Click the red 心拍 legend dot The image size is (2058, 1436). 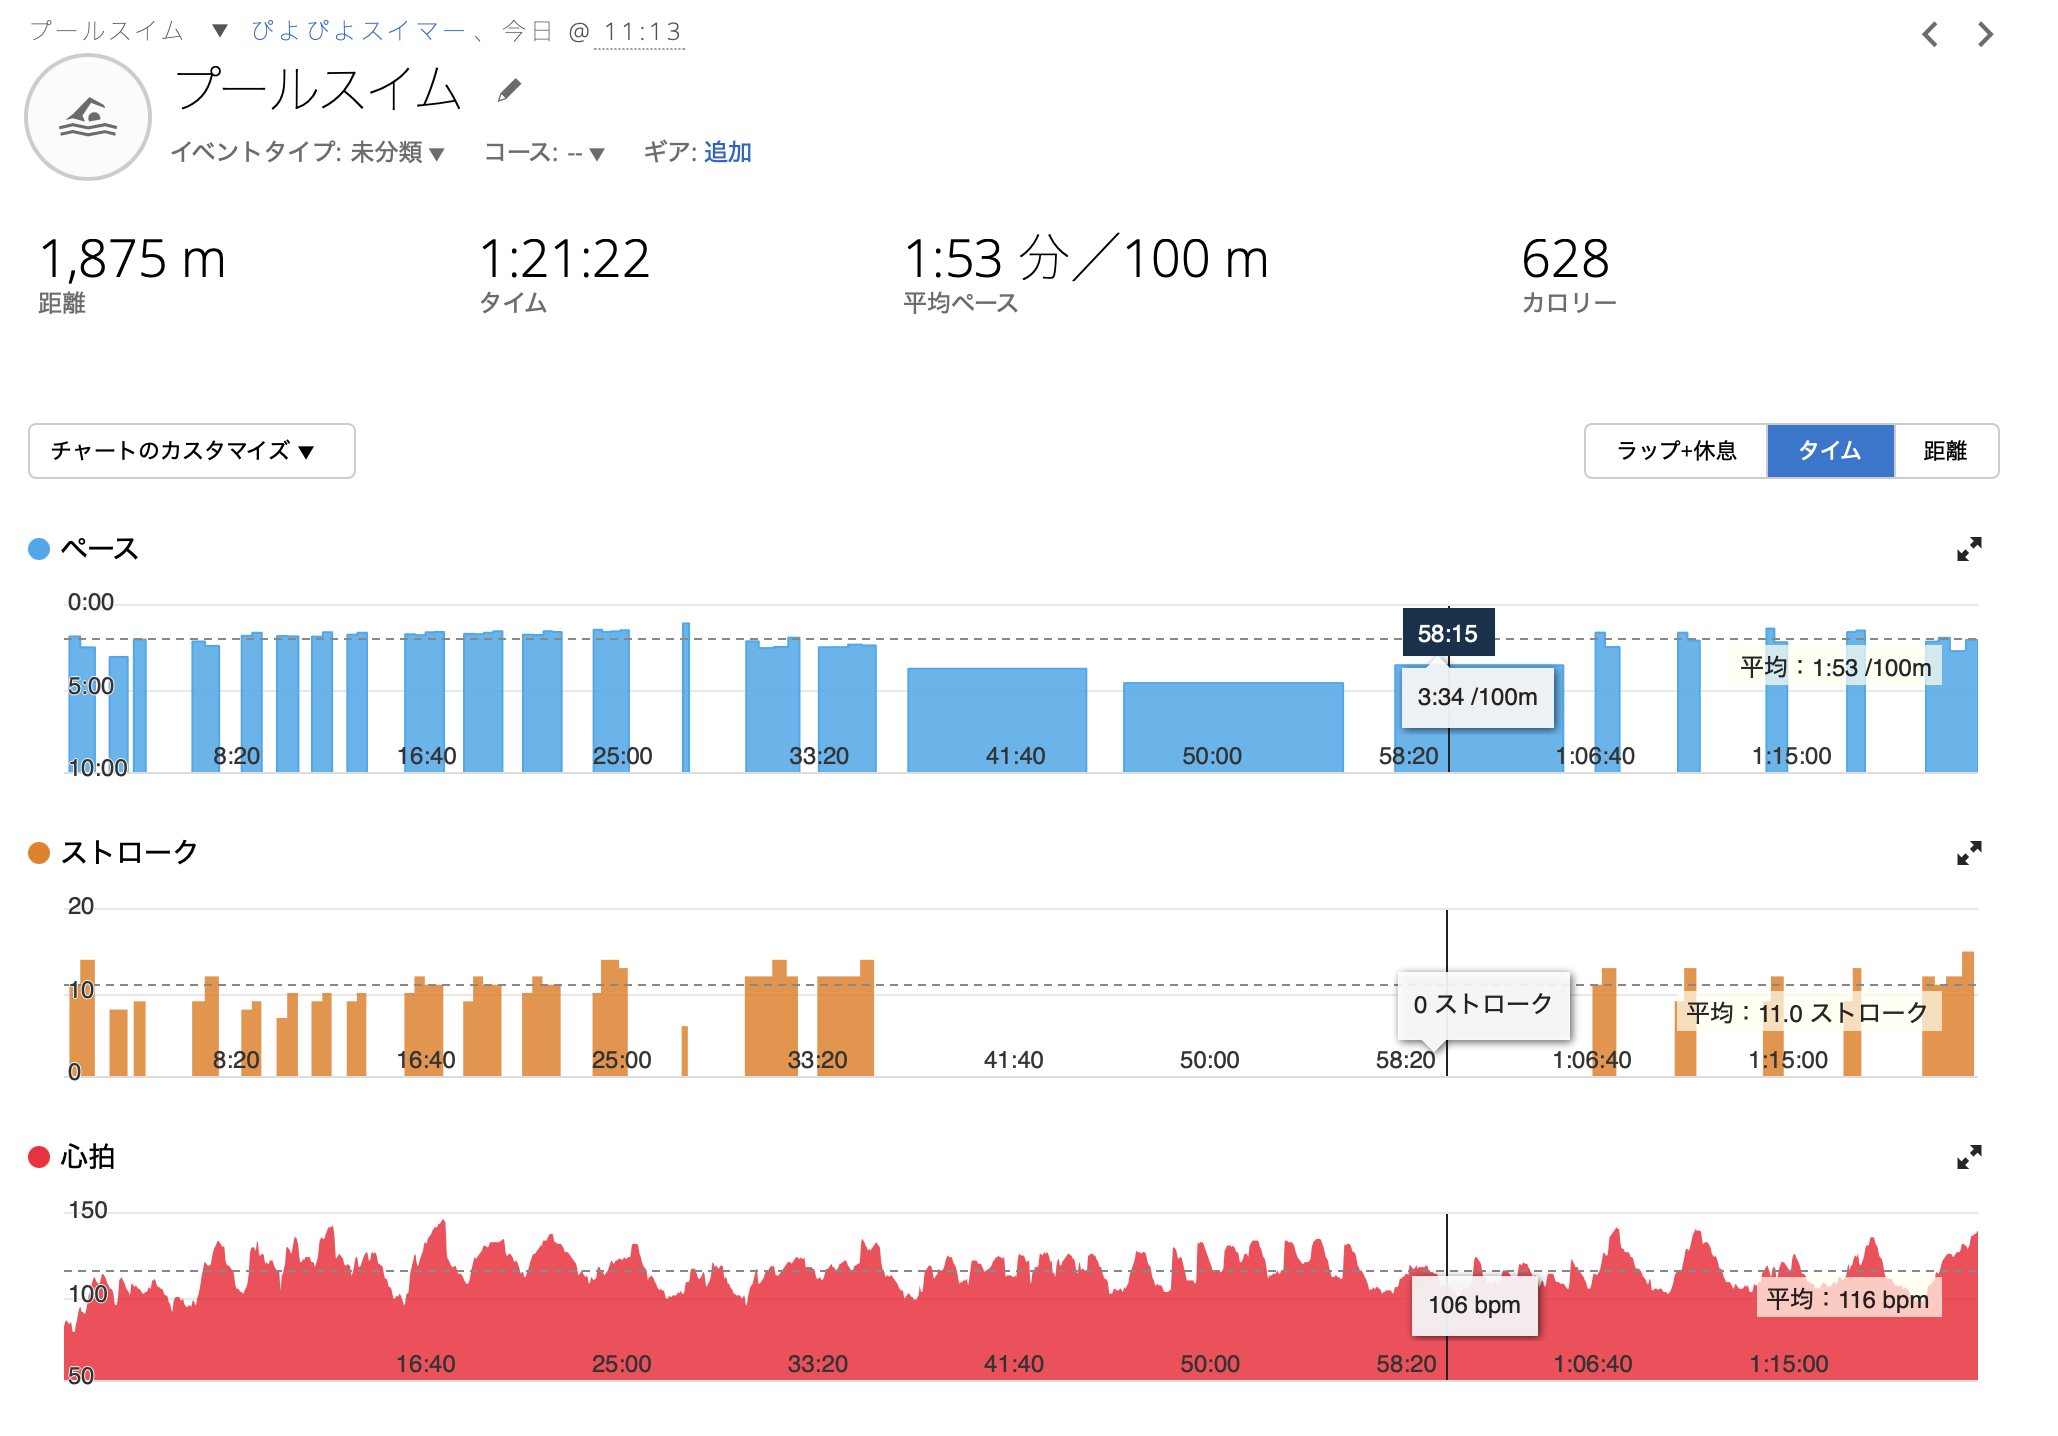[39, 1157]
